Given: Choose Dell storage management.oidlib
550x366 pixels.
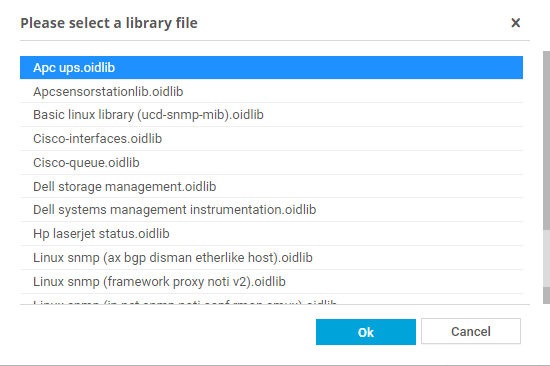Looking at the screenshot, I should (271, 186).
